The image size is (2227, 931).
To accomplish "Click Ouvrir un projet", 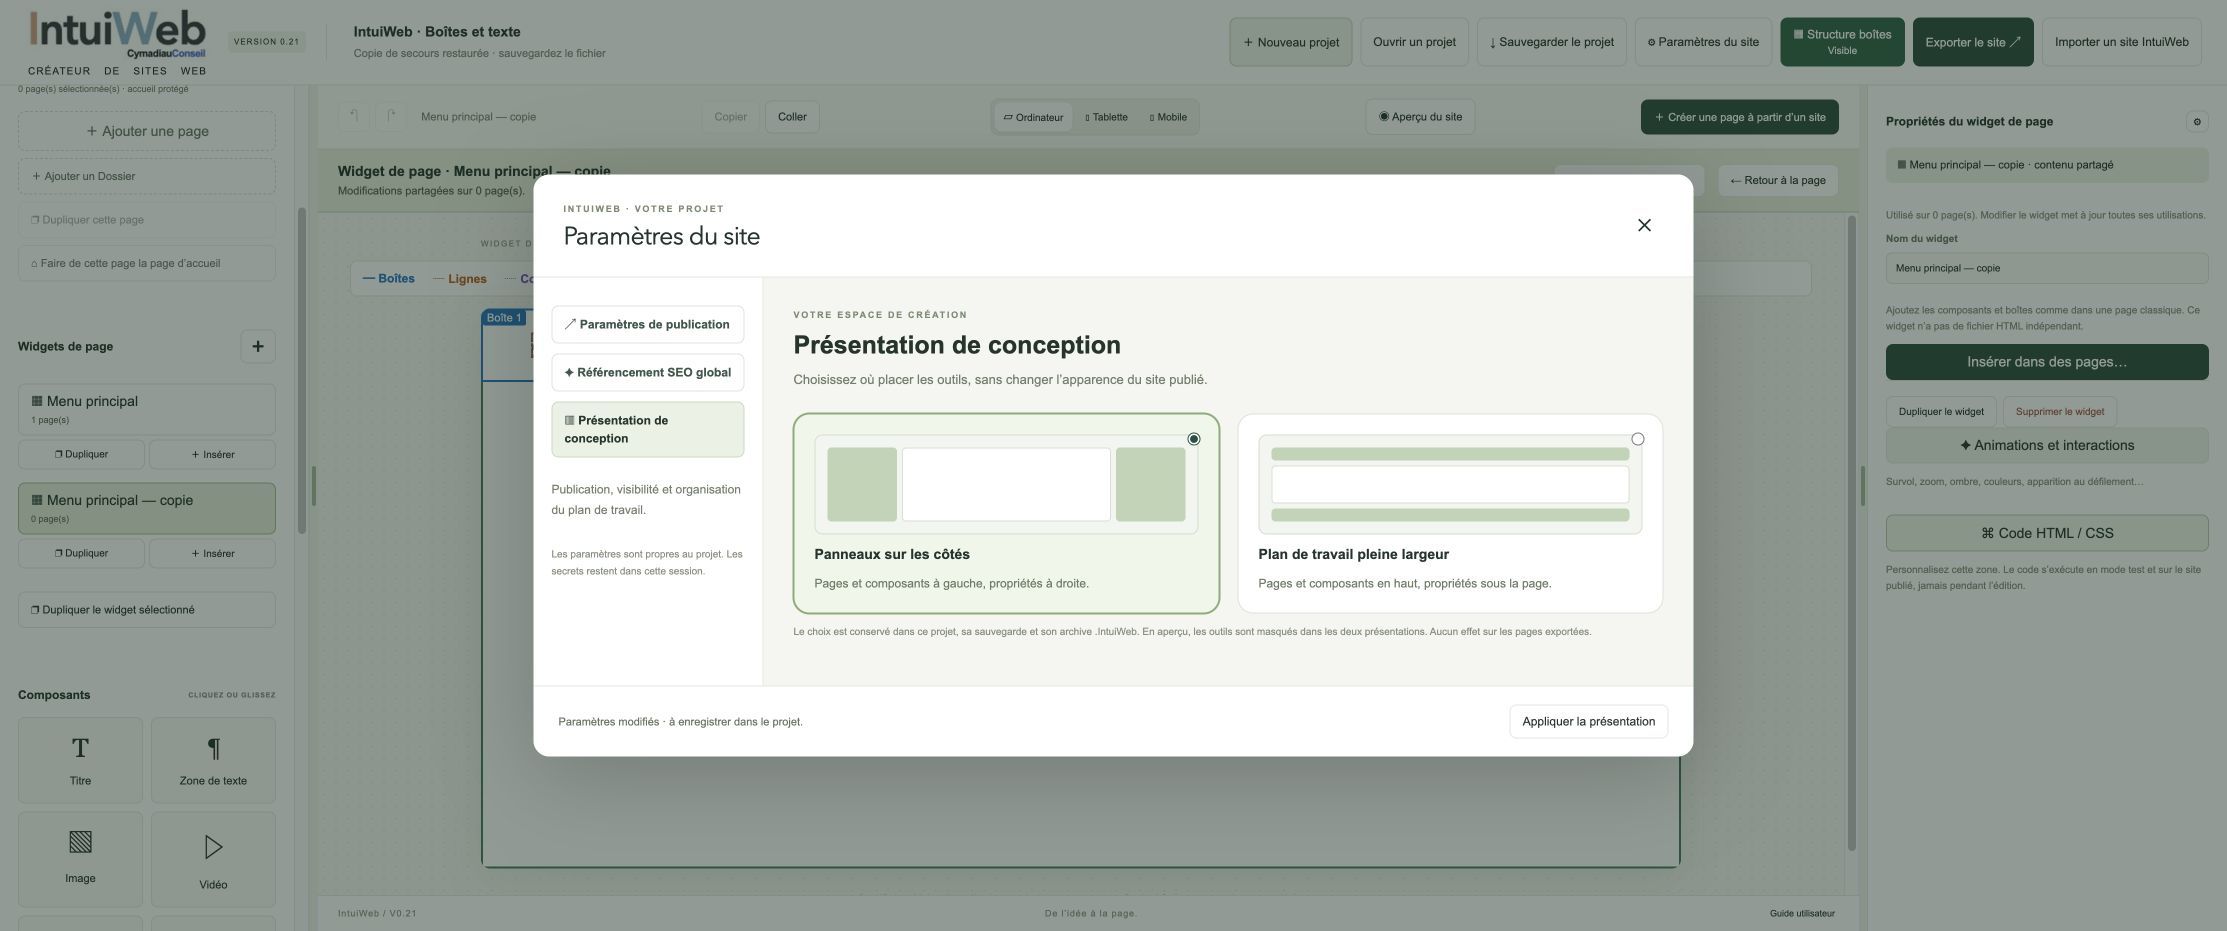I will 1414,42.
